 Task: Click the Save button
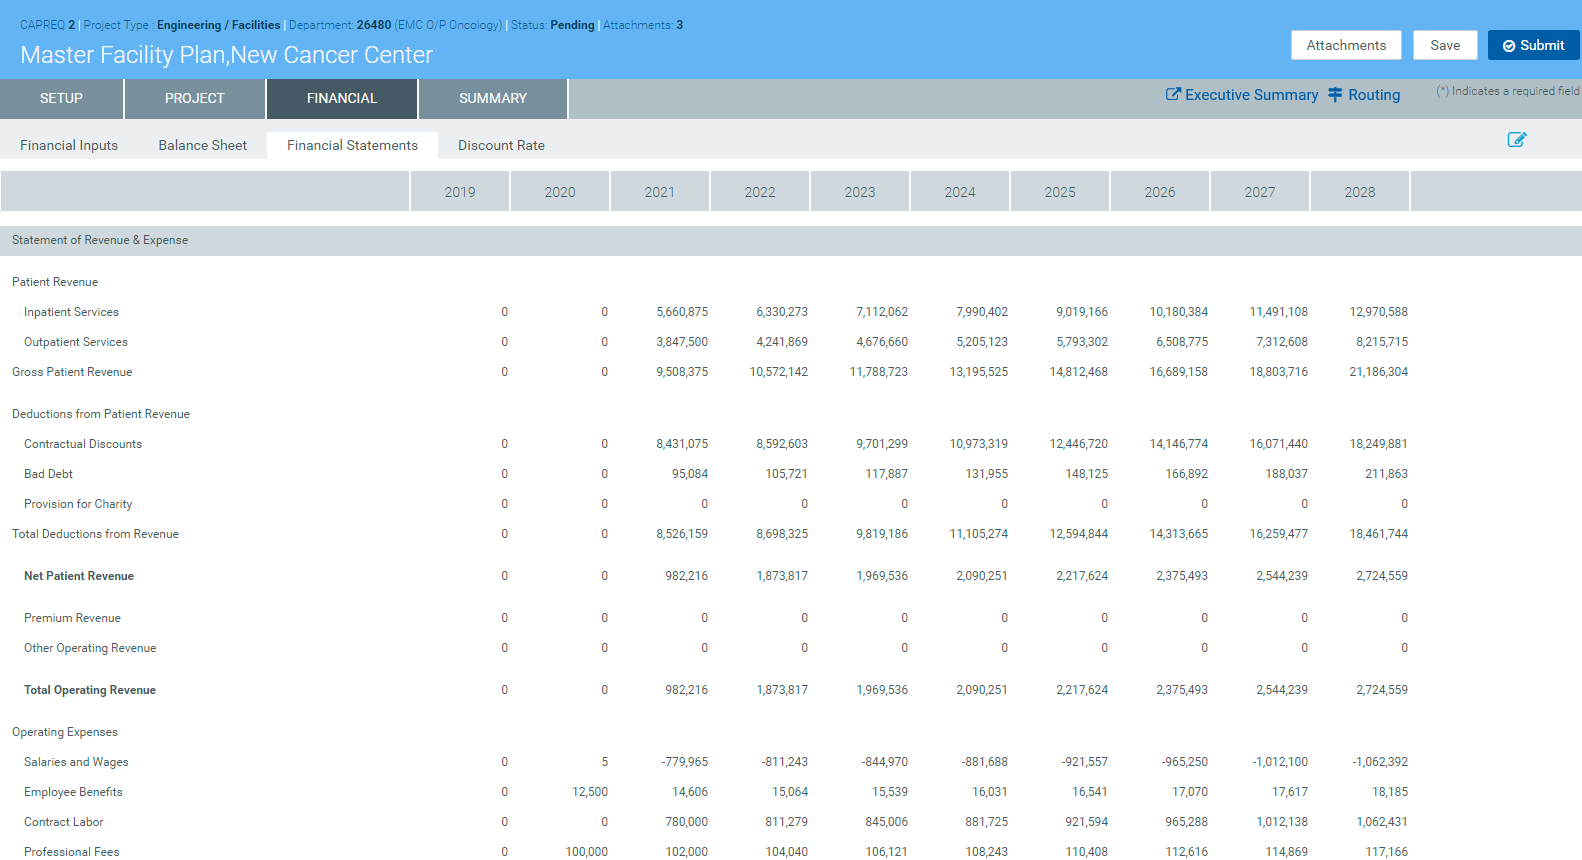tap(1445, 45)
